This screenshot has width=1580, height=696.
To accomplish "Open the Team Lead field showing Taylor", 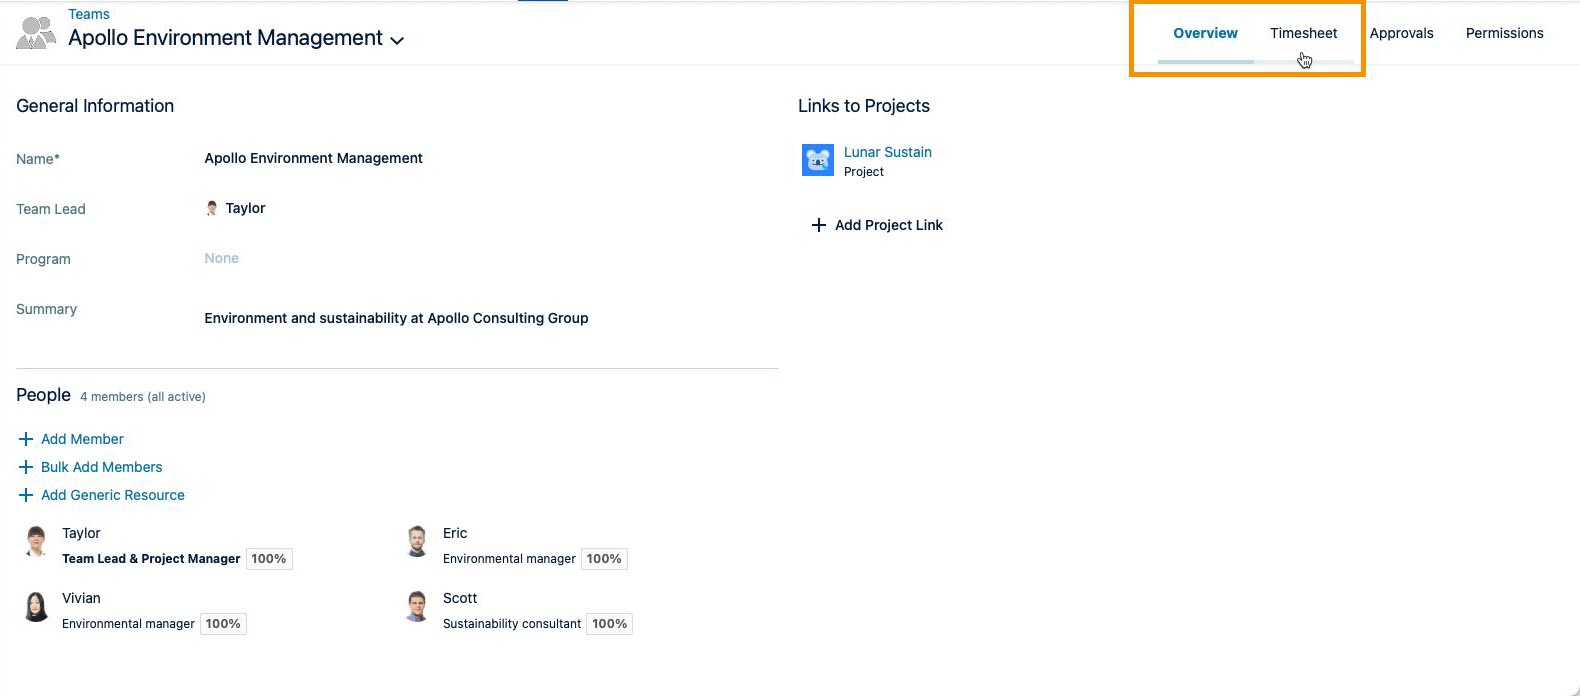I will [244, 208].
